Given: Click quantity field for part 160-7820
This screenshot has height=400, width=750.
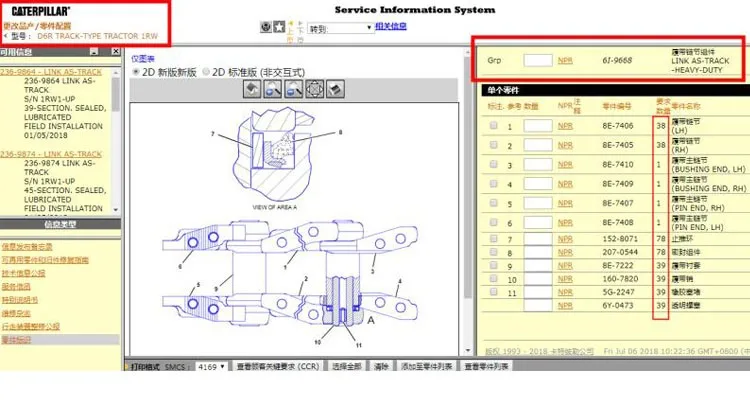Looking at the screenshot, I should (538, 279).
